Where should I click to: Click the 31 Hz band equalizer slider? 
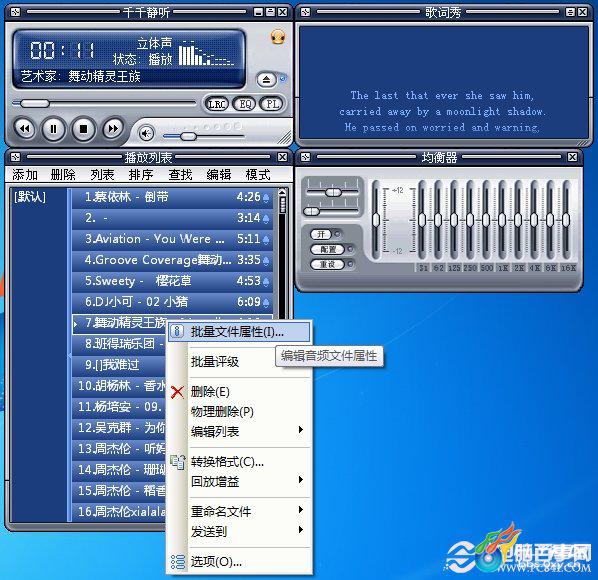(x=422, y=220)
